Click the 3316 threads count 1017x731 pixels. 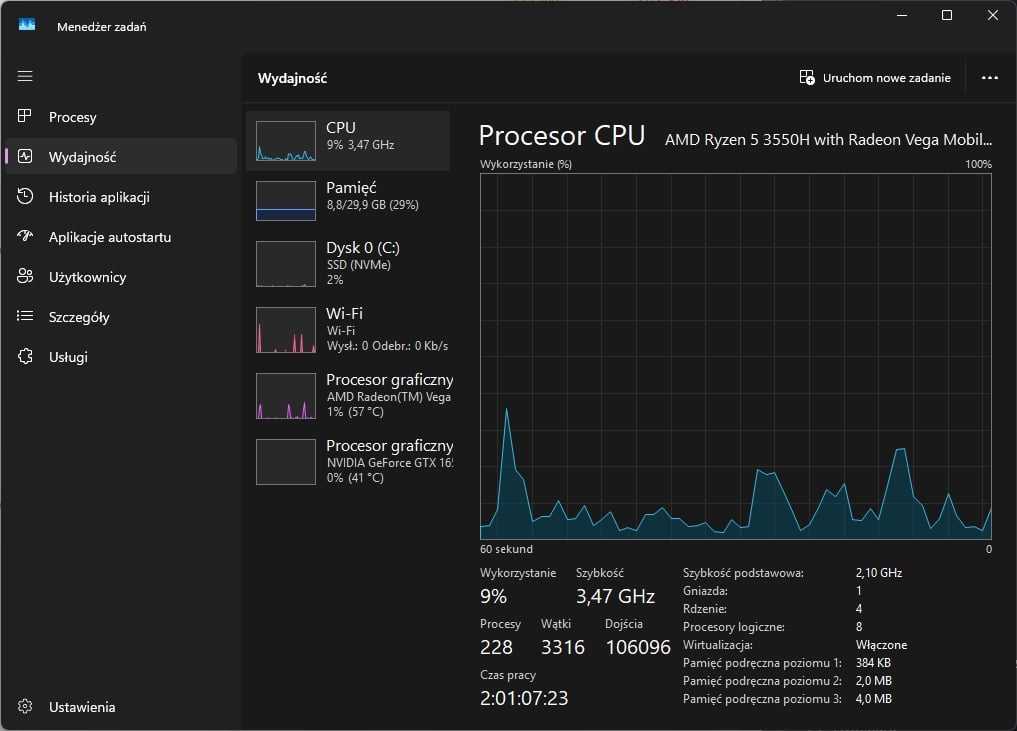pos(563,647)
